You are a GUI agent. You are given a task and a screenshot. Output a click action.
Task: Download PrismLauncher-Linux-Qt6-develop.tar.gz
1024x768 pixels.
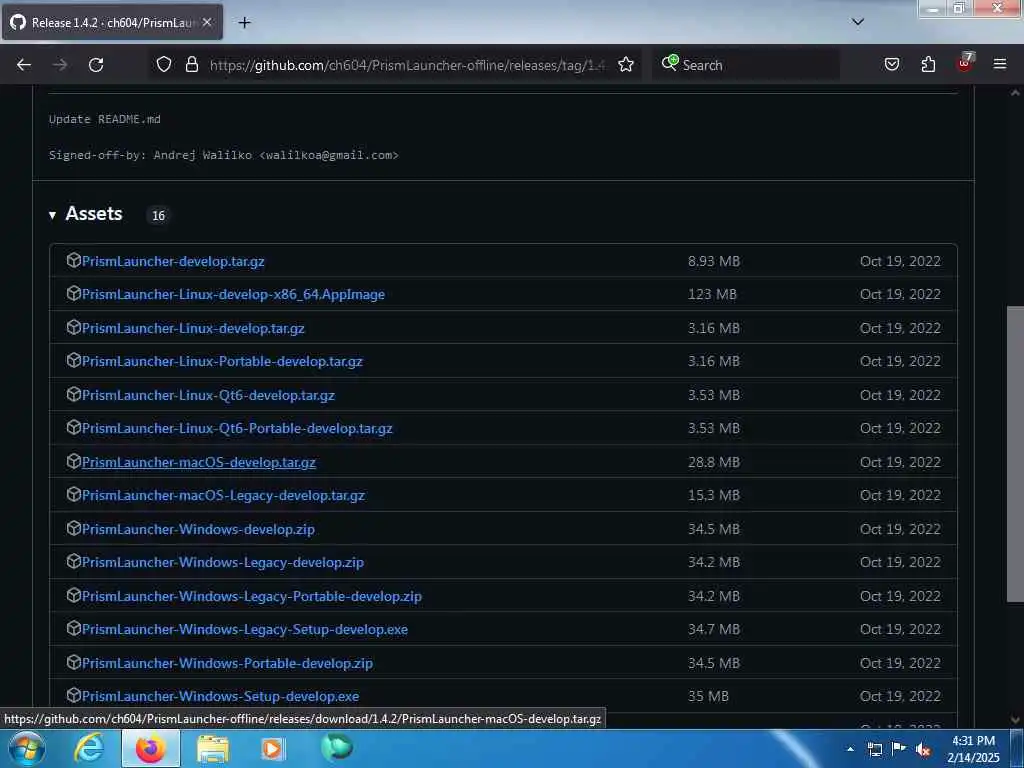[208, 395]
